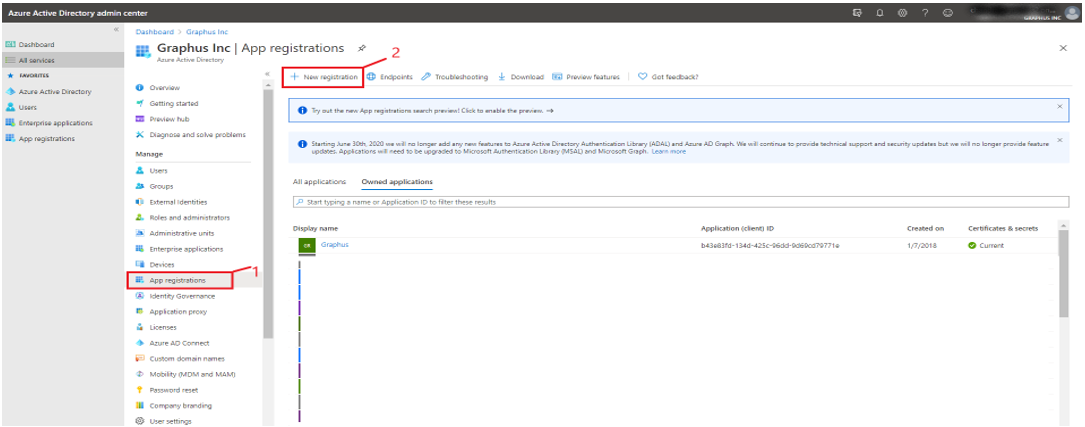
Task: Open the portal settings gear icon
Action: pyautogui.click(x=902, y=13)
